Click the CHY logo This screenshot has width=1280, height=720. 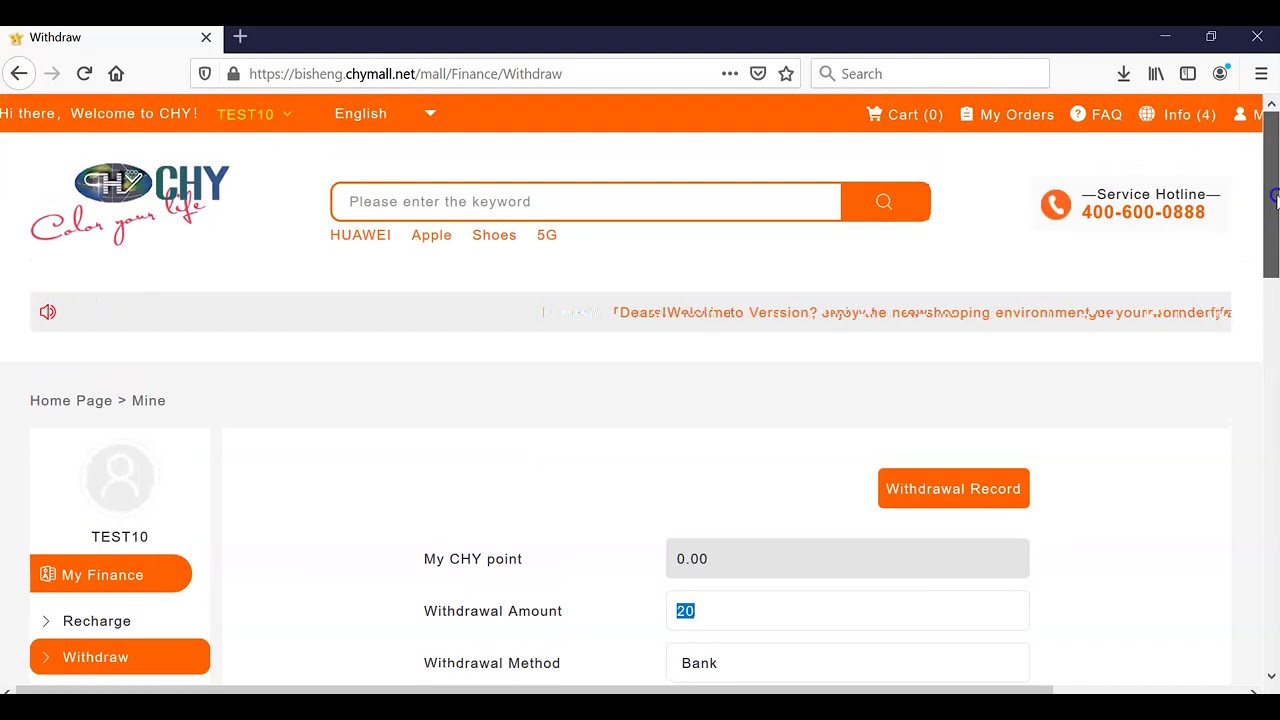pyautogui.click(x=130, y=203)
